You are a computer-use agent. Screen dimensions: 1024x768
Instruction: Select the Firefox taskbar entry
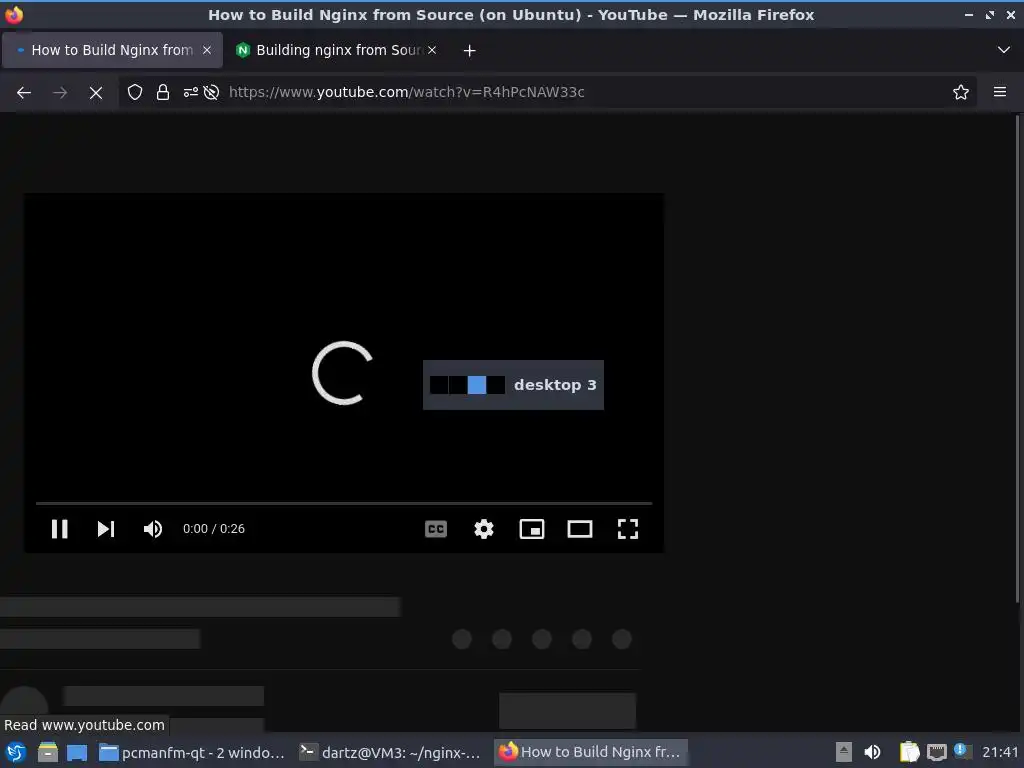[590, 752]
